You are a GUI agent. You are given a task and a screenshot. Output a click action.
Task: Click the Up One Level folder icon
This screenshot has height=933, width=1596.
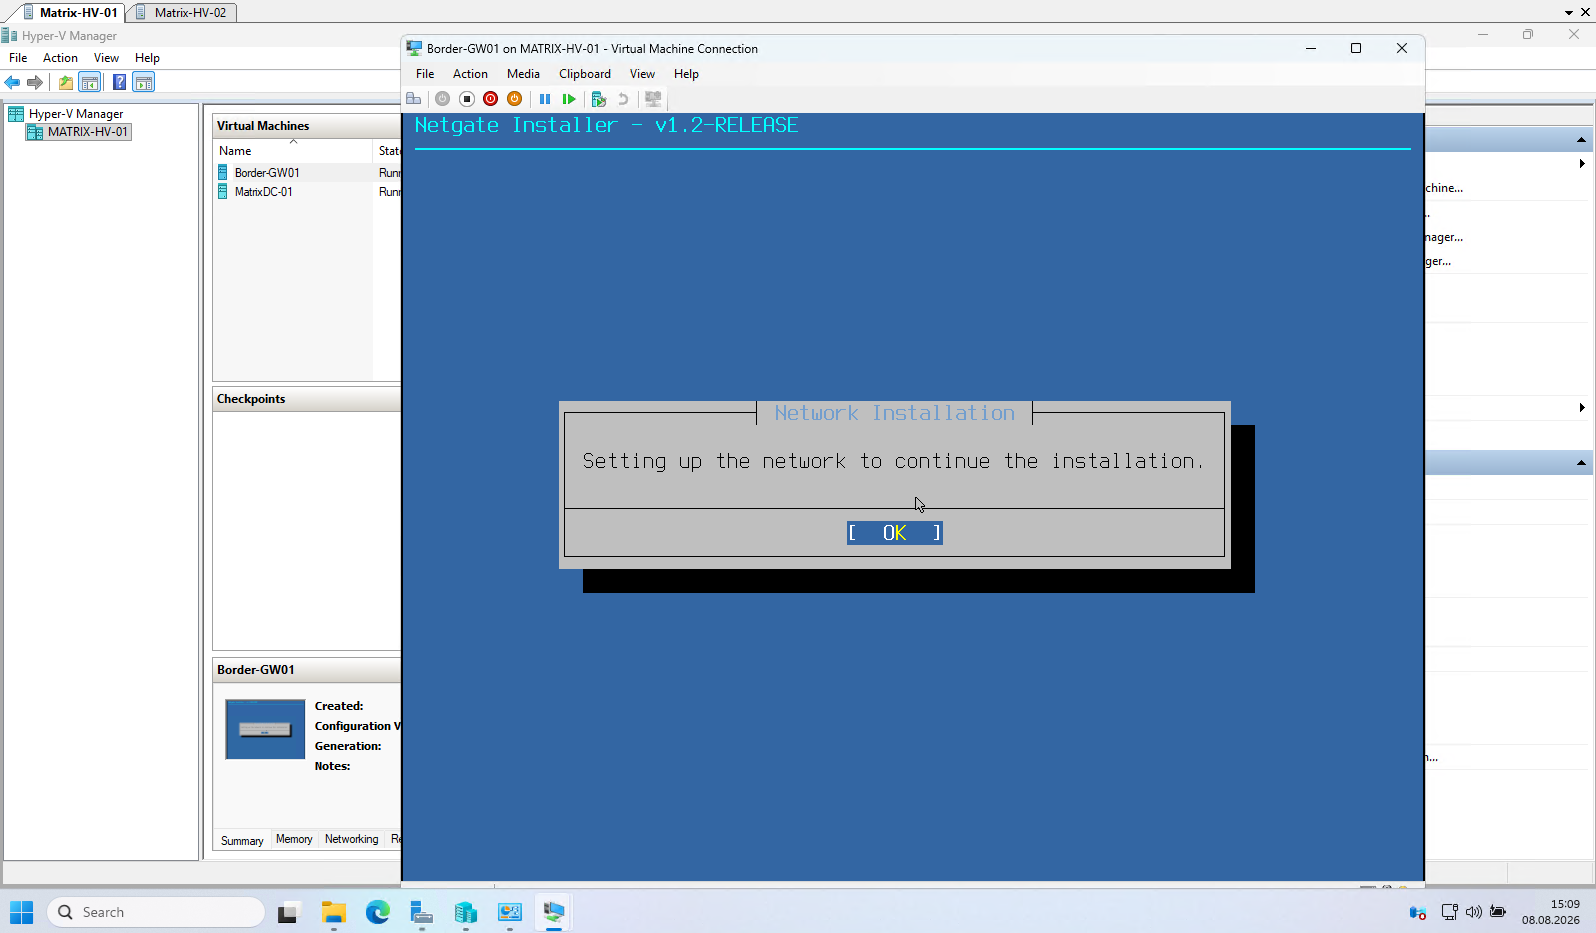[66, 82]
